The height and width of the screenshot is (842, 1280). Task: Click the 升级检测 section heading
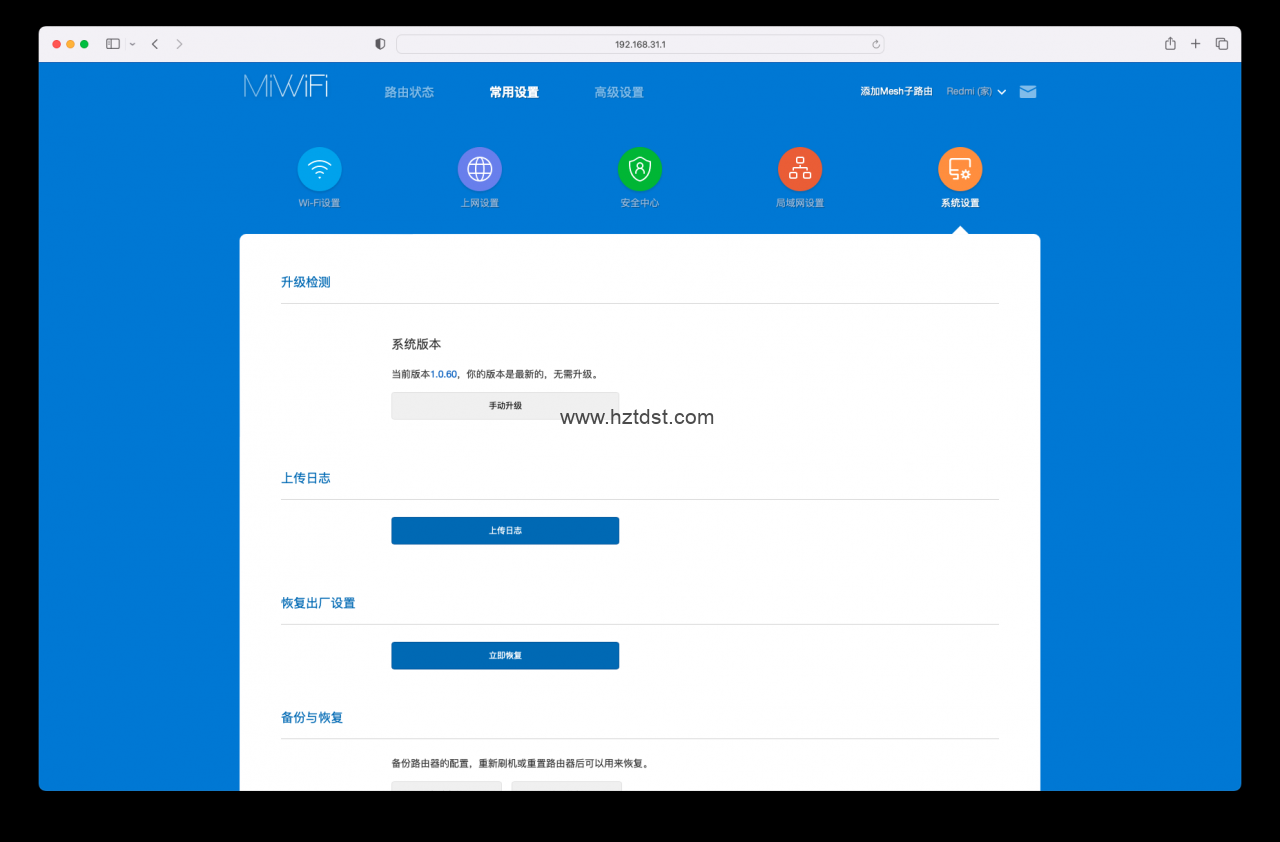[x=306, y=282]
